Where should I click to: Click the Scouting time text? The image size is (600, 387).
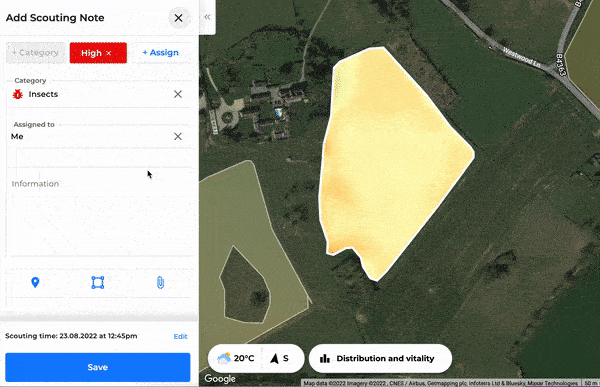click(71, 336)
